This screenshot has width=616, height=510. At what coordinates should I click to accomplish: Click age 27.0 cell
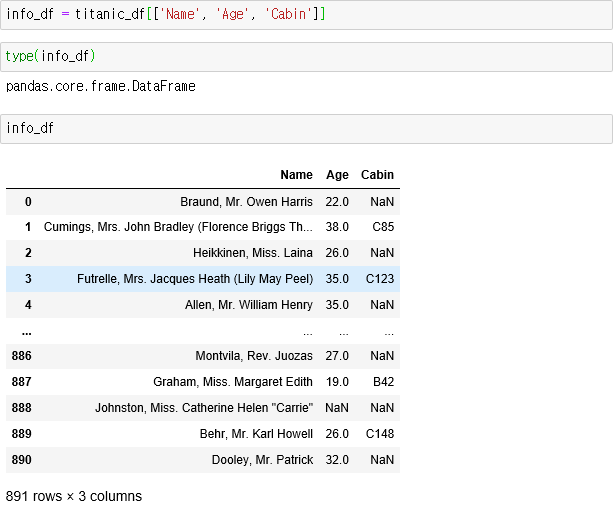337,356
